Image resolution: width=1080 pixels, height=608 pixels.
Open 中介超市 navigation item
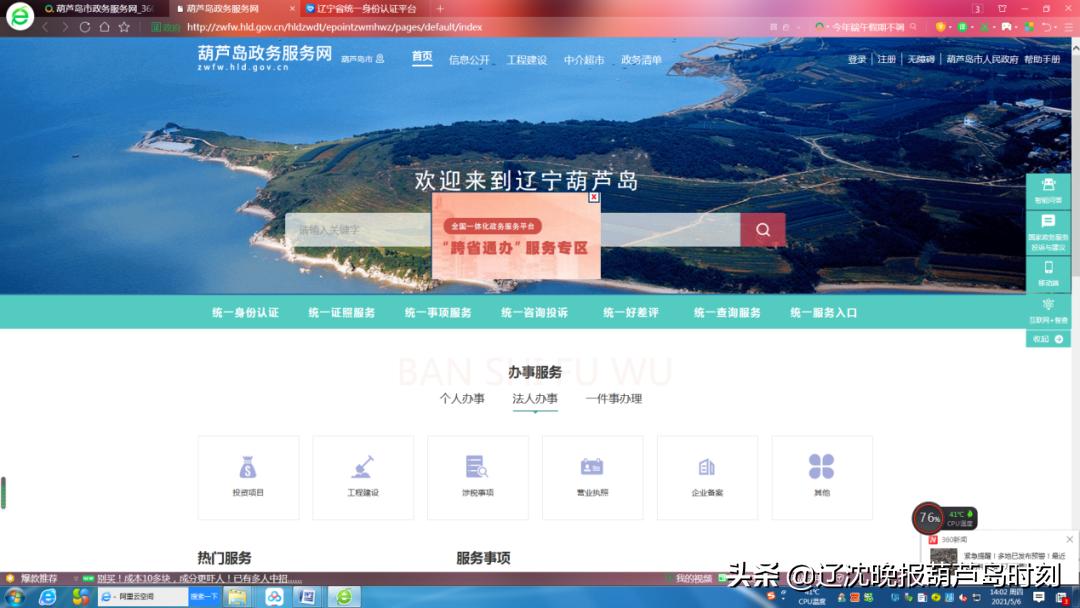(584, 60)
